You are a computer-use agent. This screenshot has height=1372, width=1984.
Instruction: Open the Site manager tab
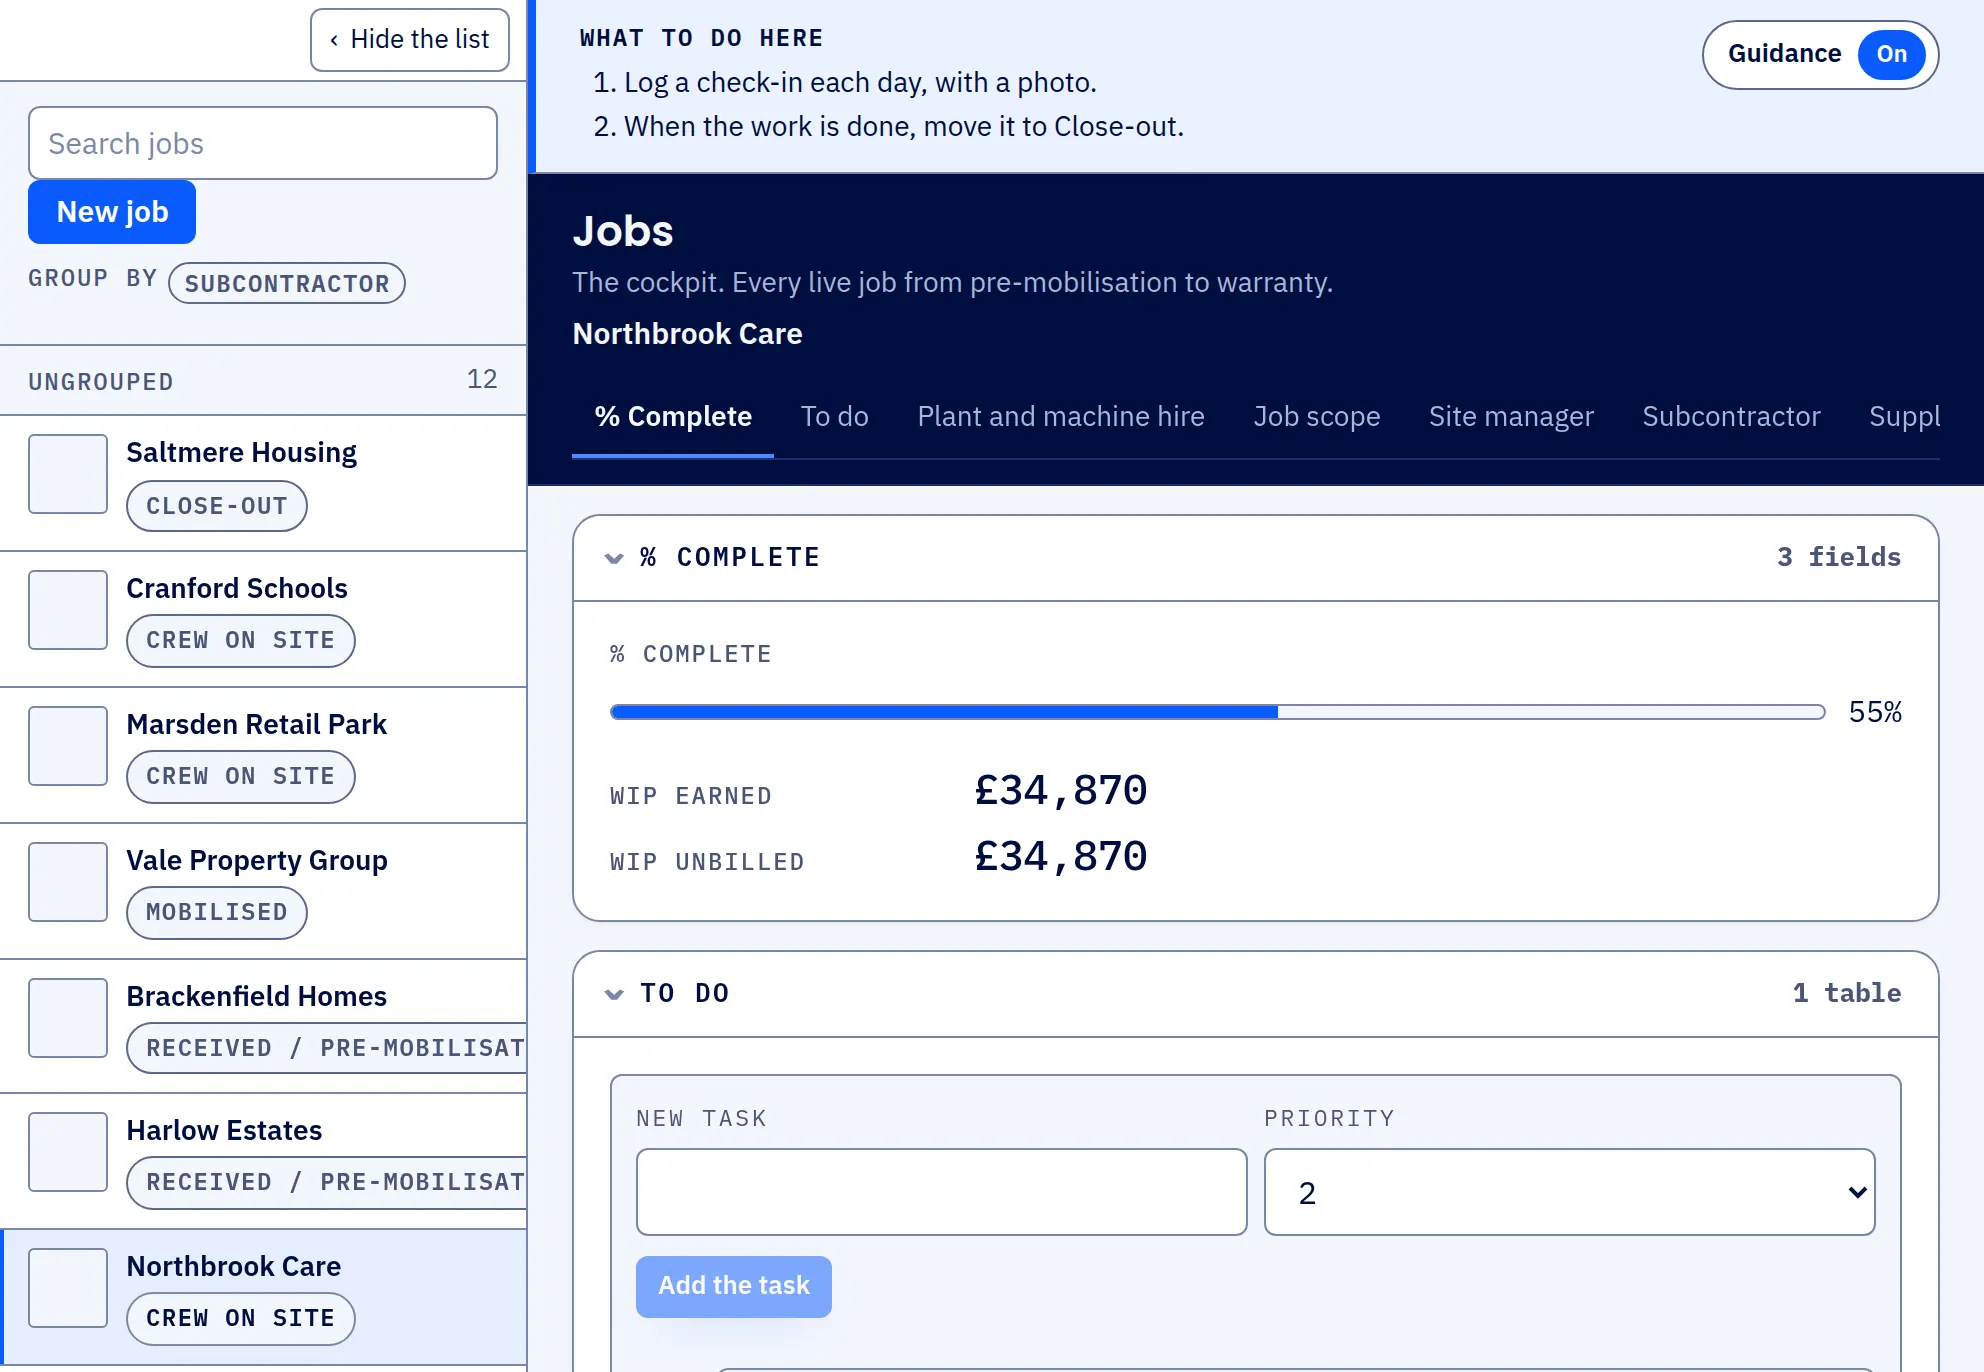tap(1511, 416)
